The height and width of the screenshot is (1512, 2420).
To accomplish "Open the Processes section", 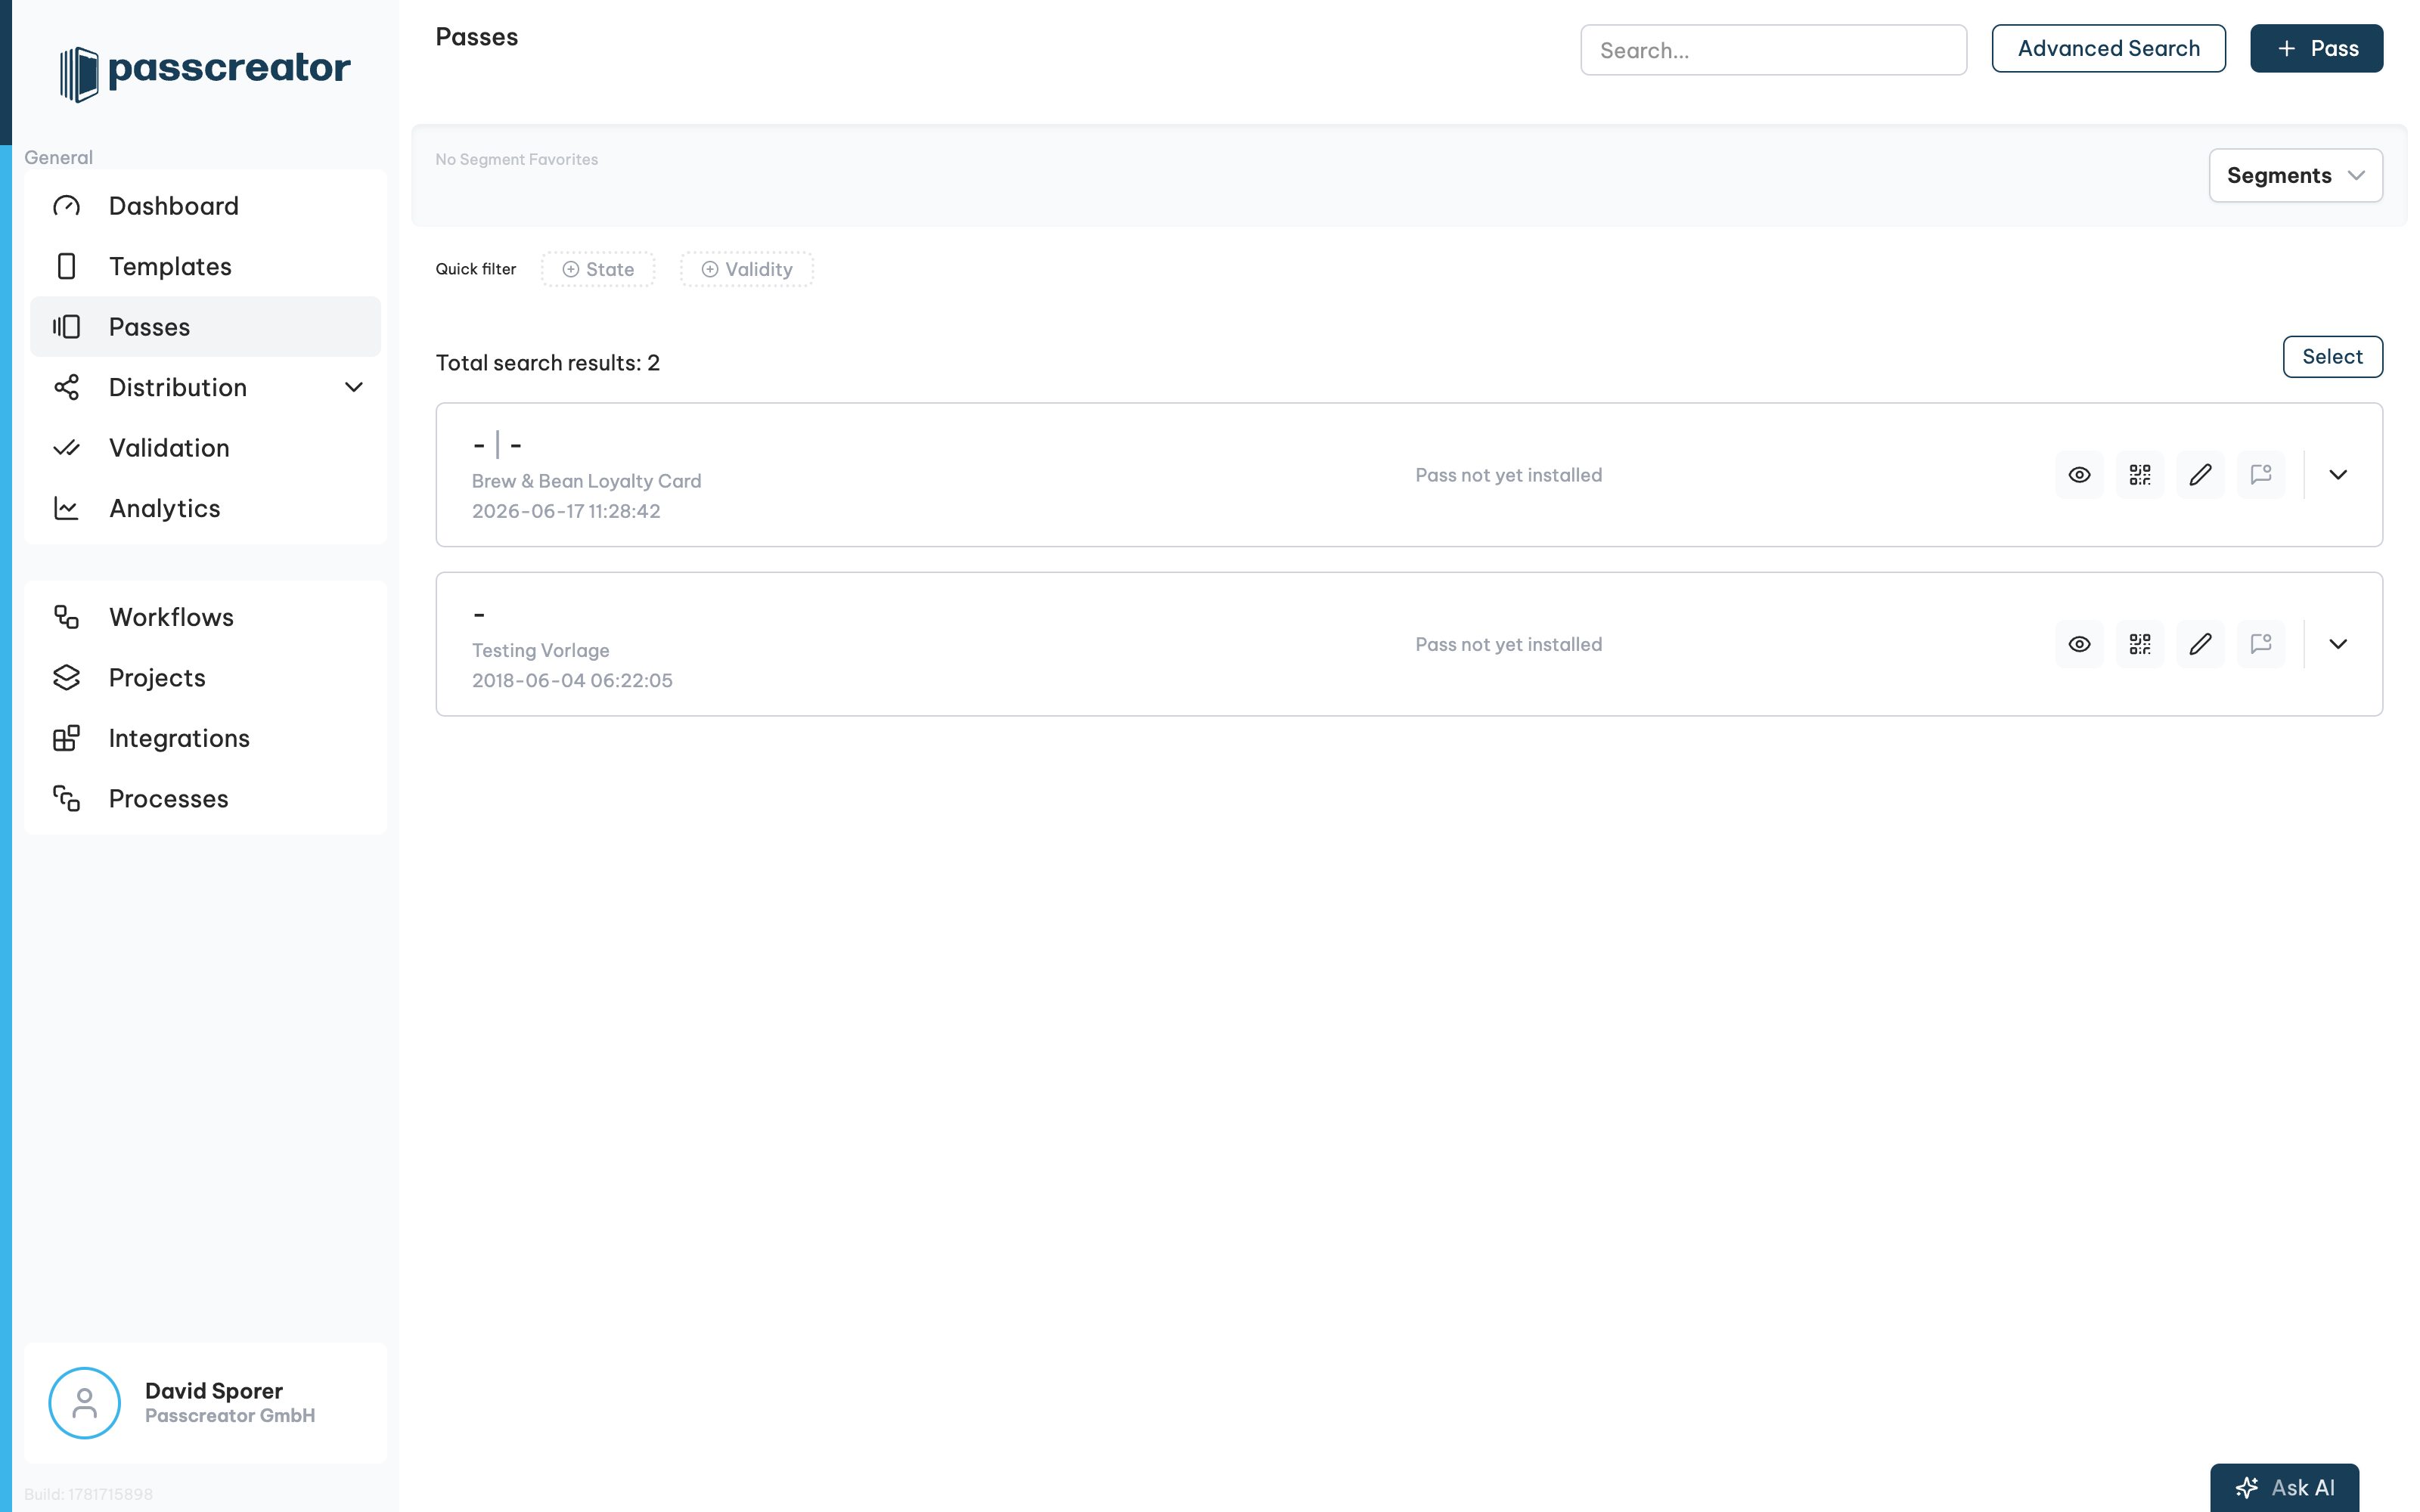I will click(205, 799).
